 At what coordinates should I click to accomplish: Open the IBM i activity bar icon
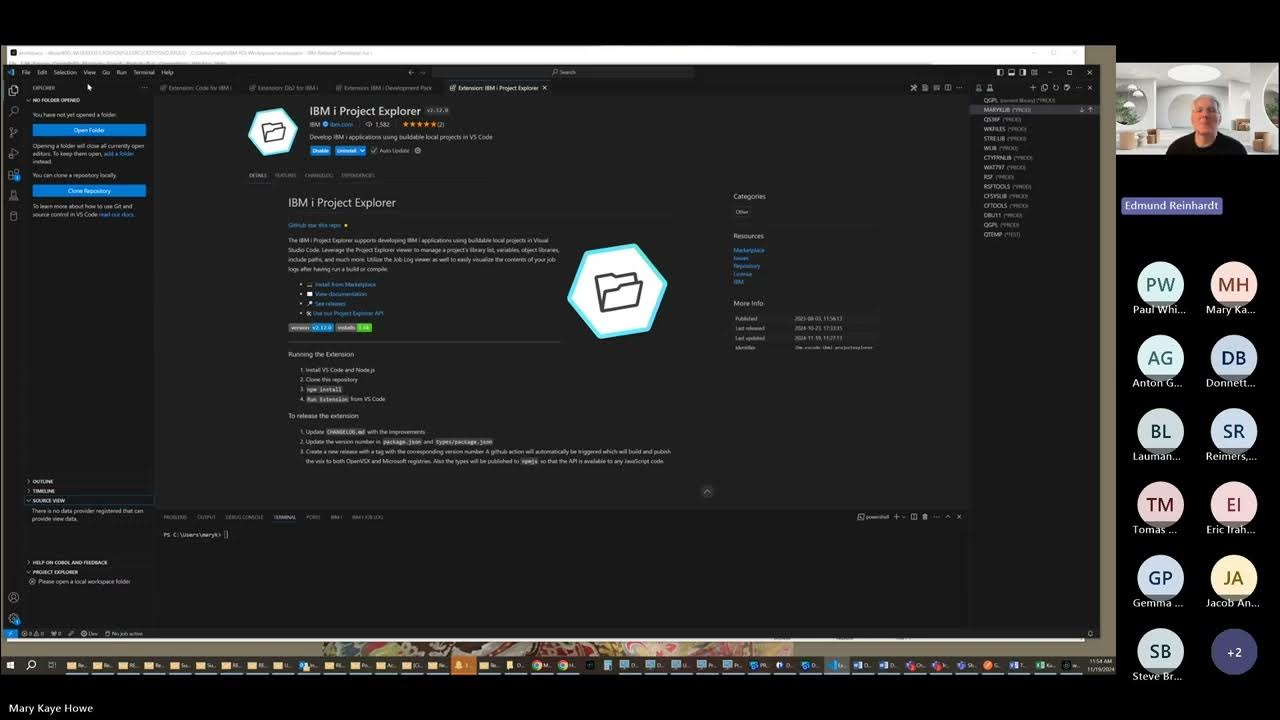(13, 195)
